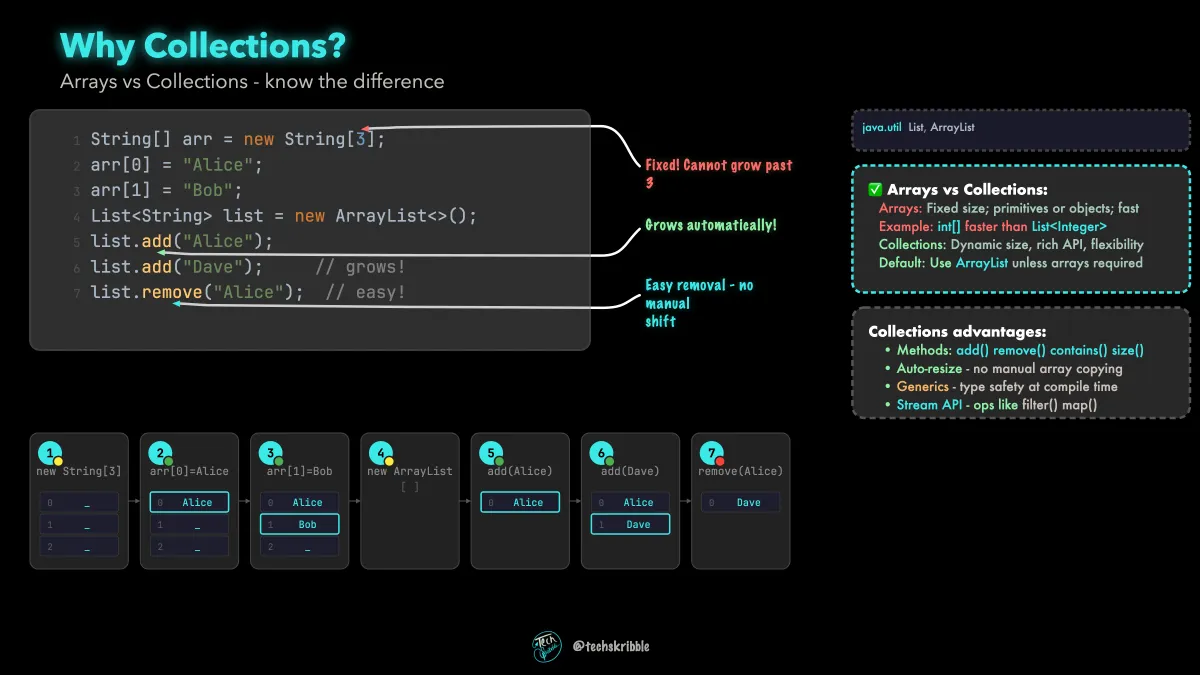
Task: Click the "add(Alice)" step card label
Action: (520, 471)
